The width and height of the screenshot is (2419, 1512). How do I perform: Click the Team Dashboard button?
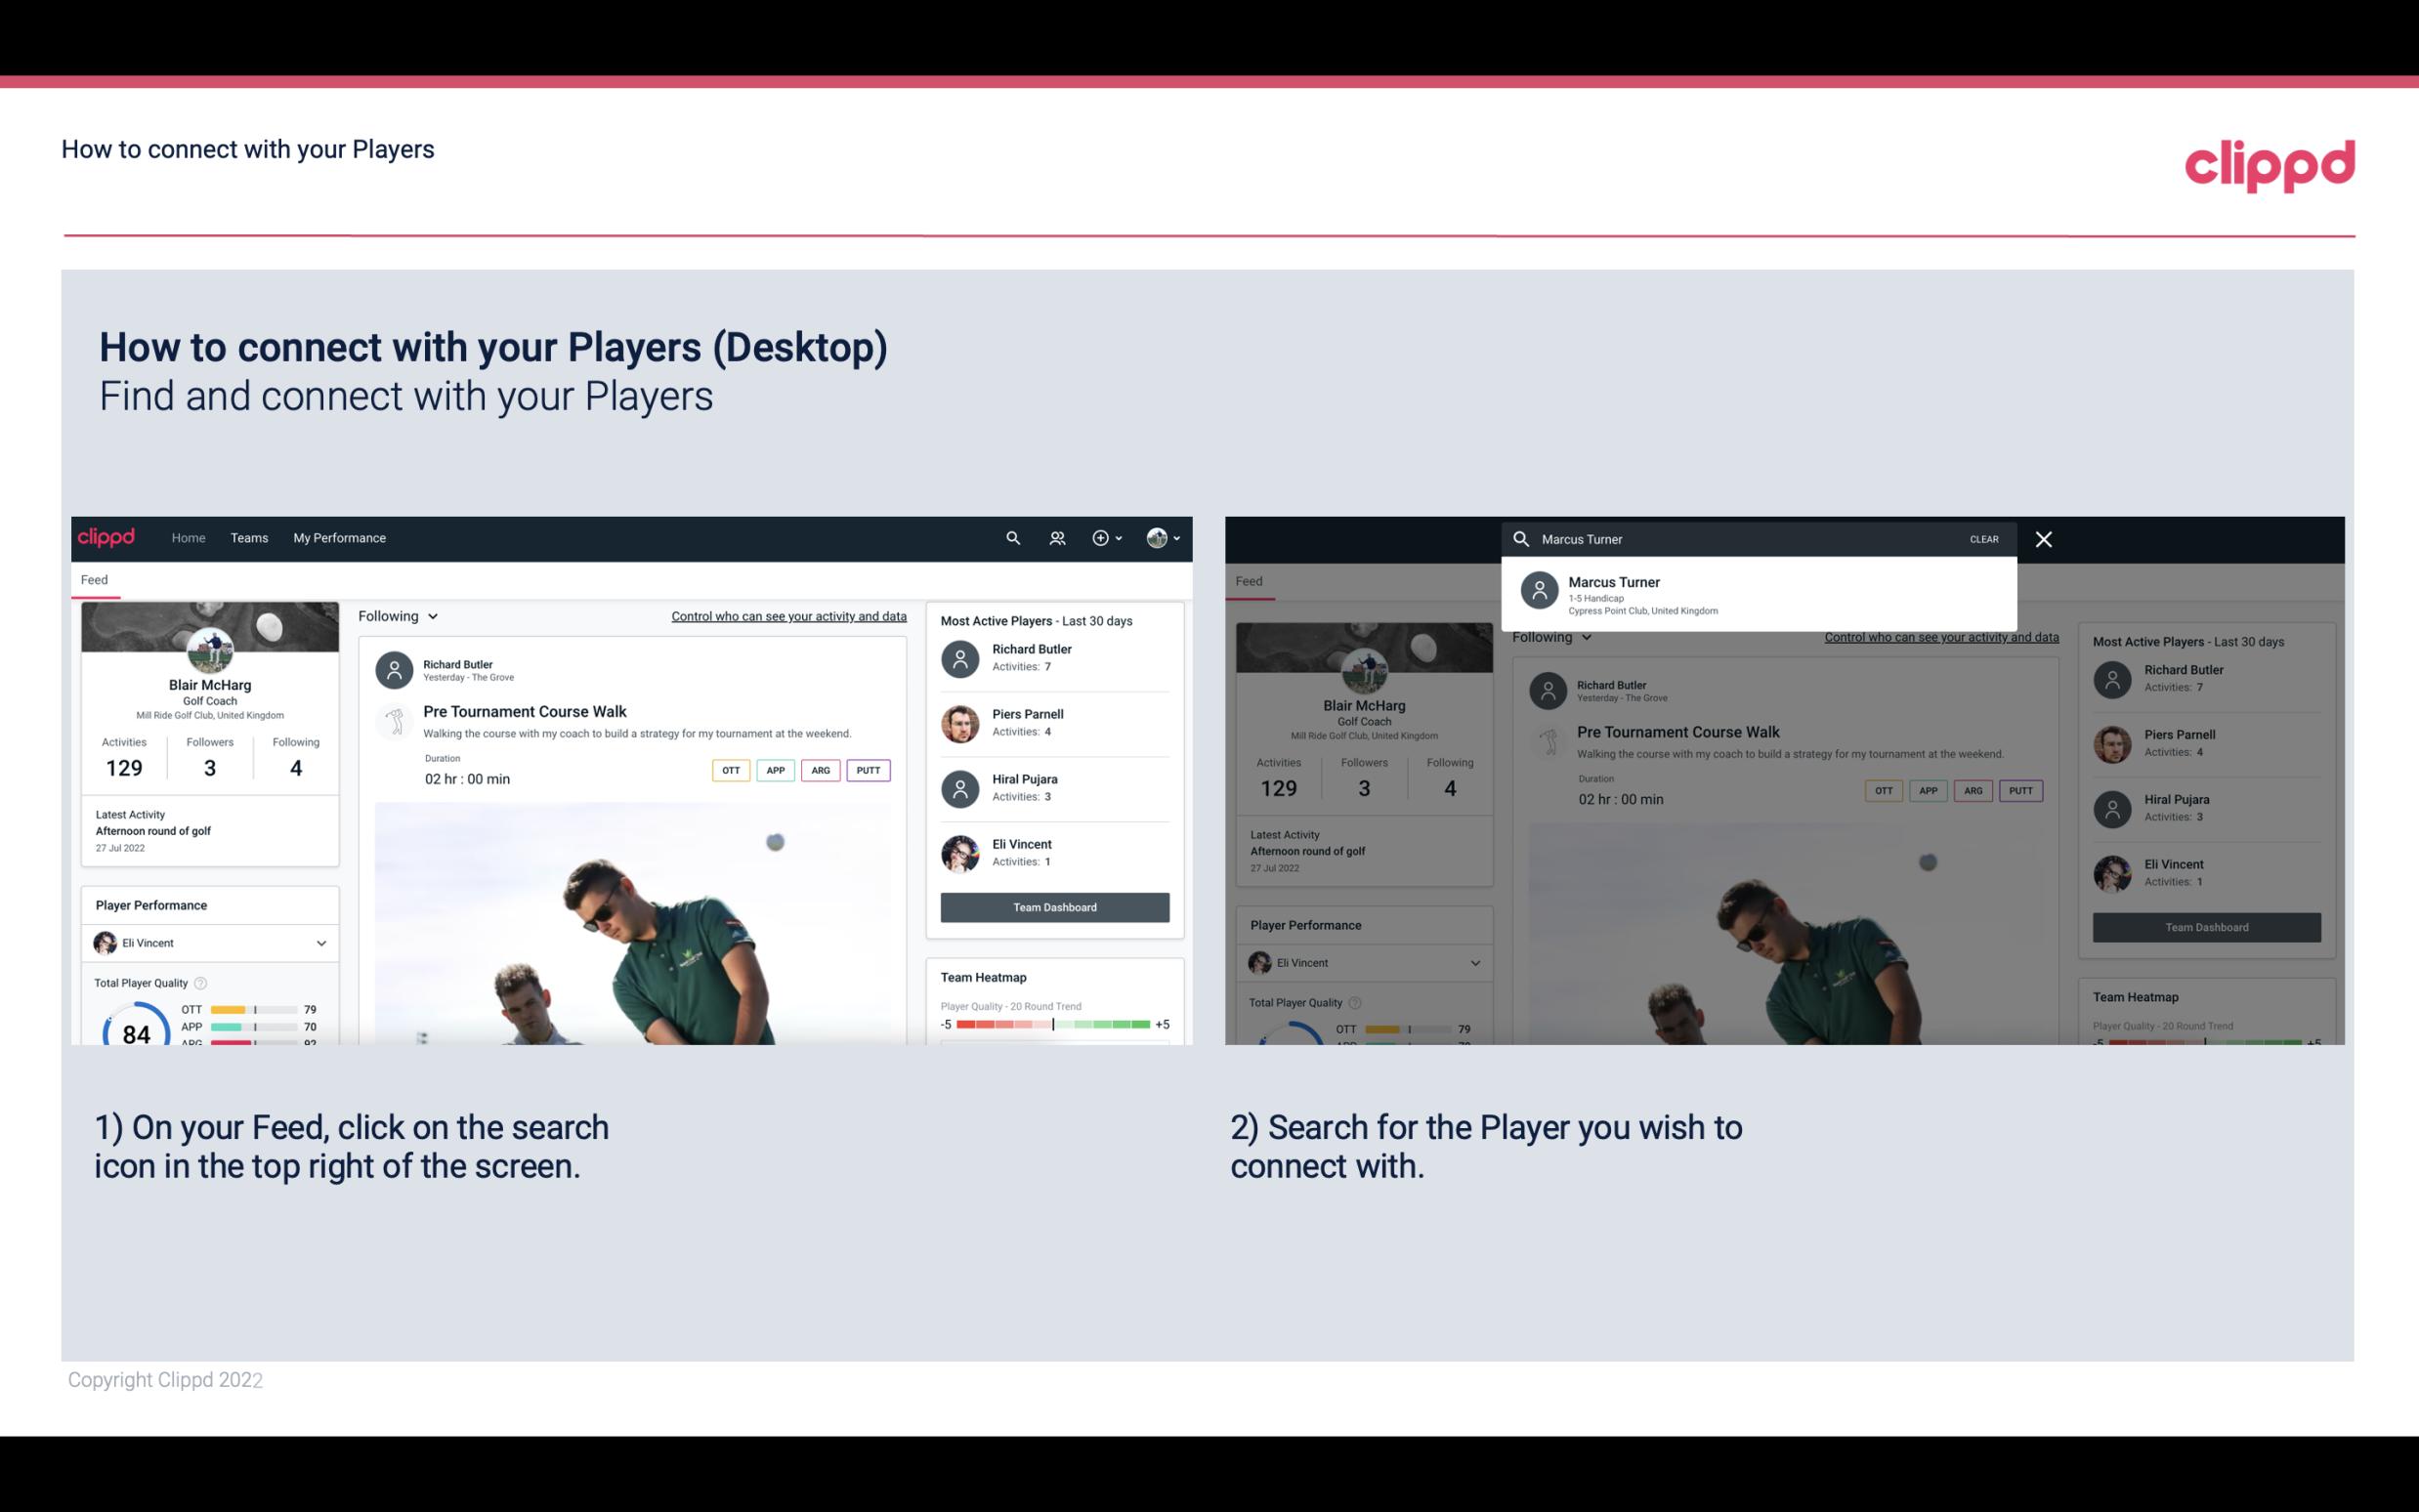[x=1053, y=905]
